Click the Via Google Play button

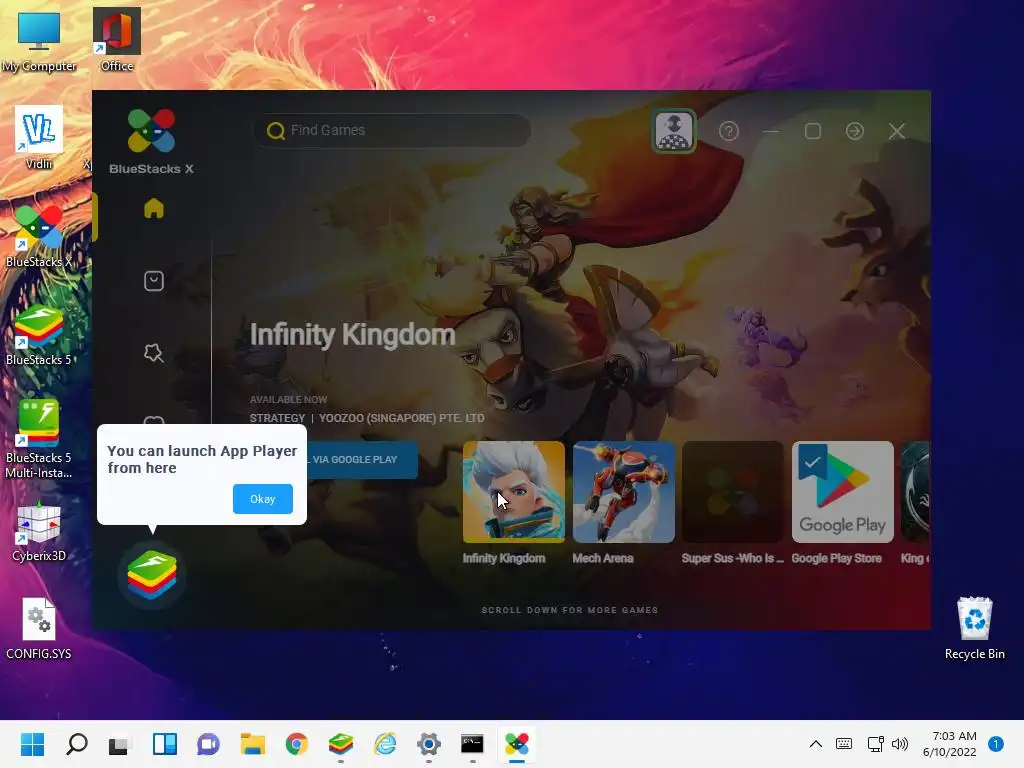(x=361, y=460)
